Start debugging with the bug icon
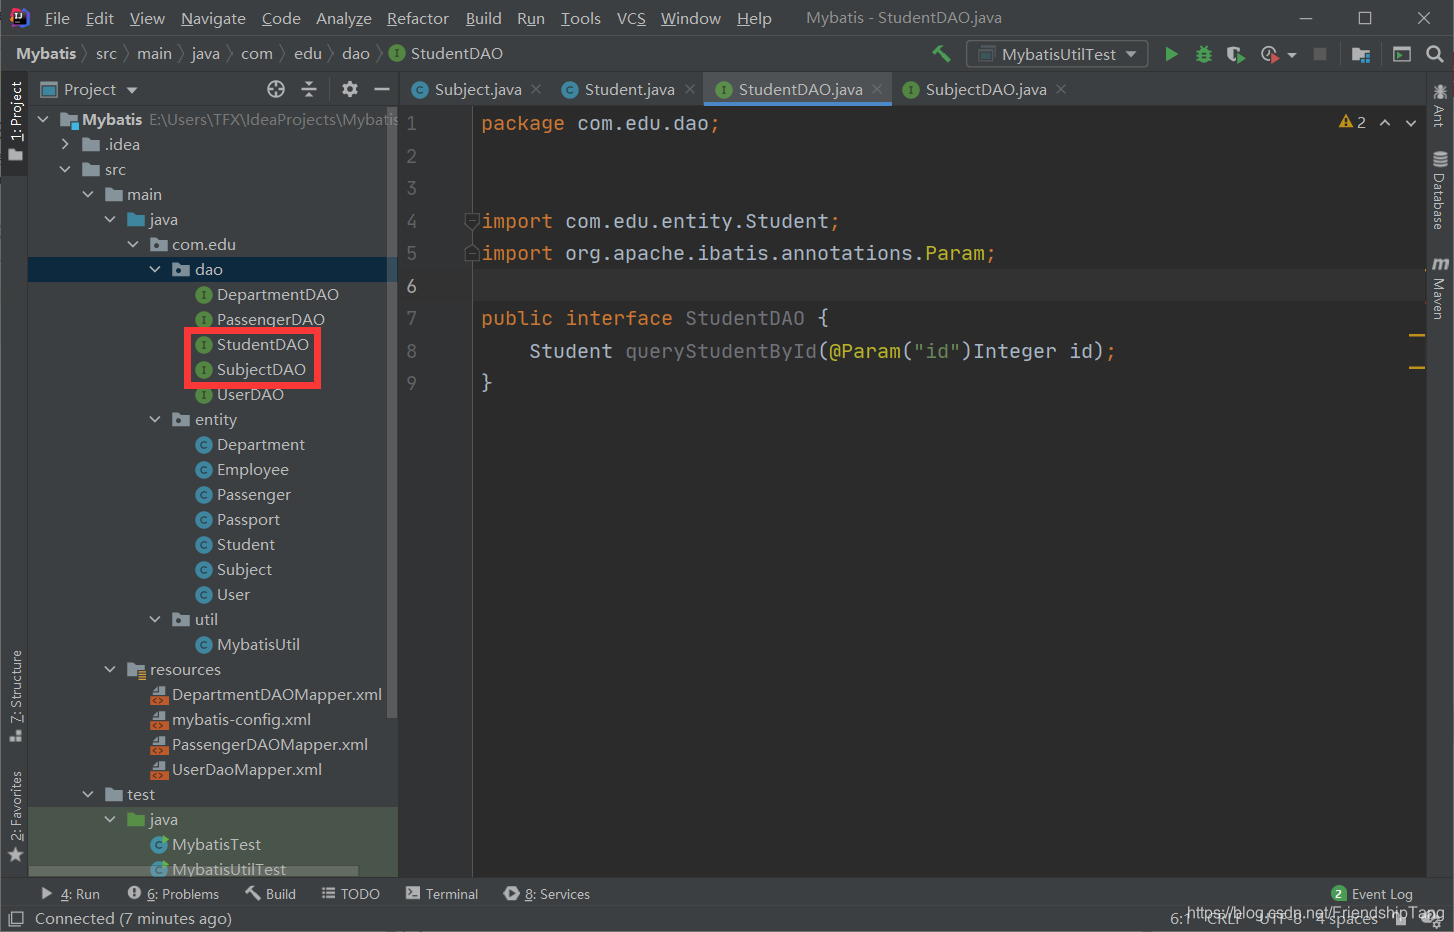 [x=1204, y=54]
